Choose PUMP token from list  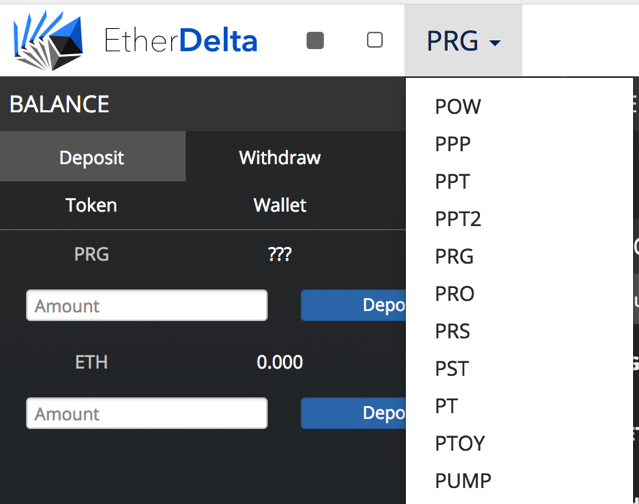463,481
